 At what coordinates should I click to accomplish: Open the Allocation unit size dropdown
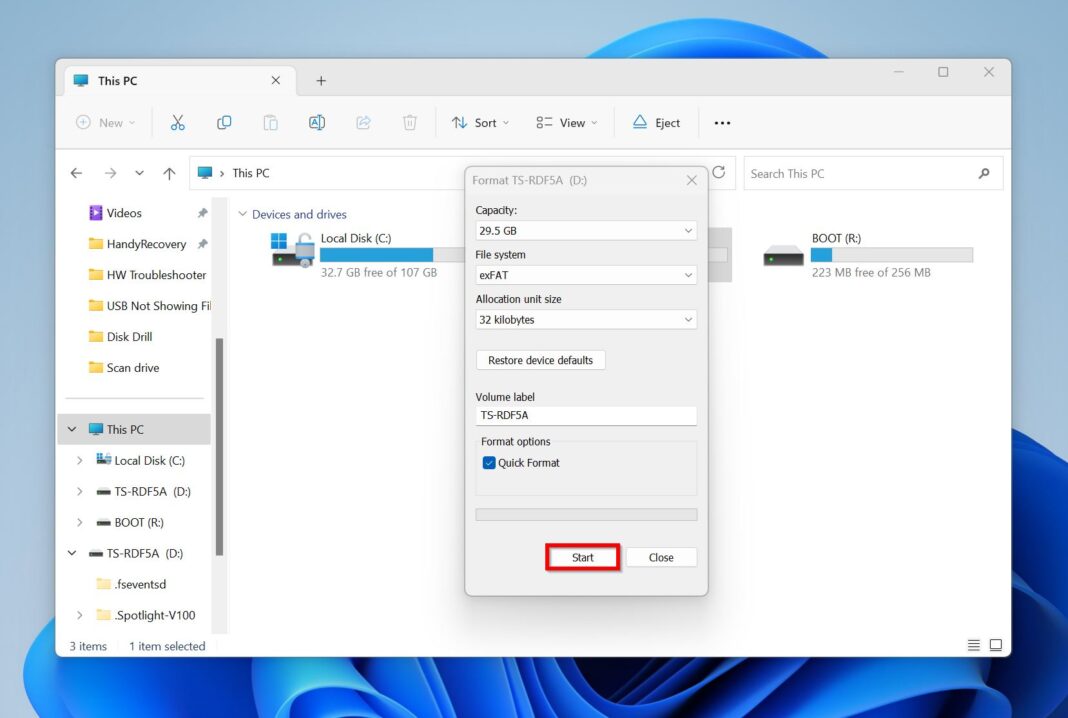(586, 320)
